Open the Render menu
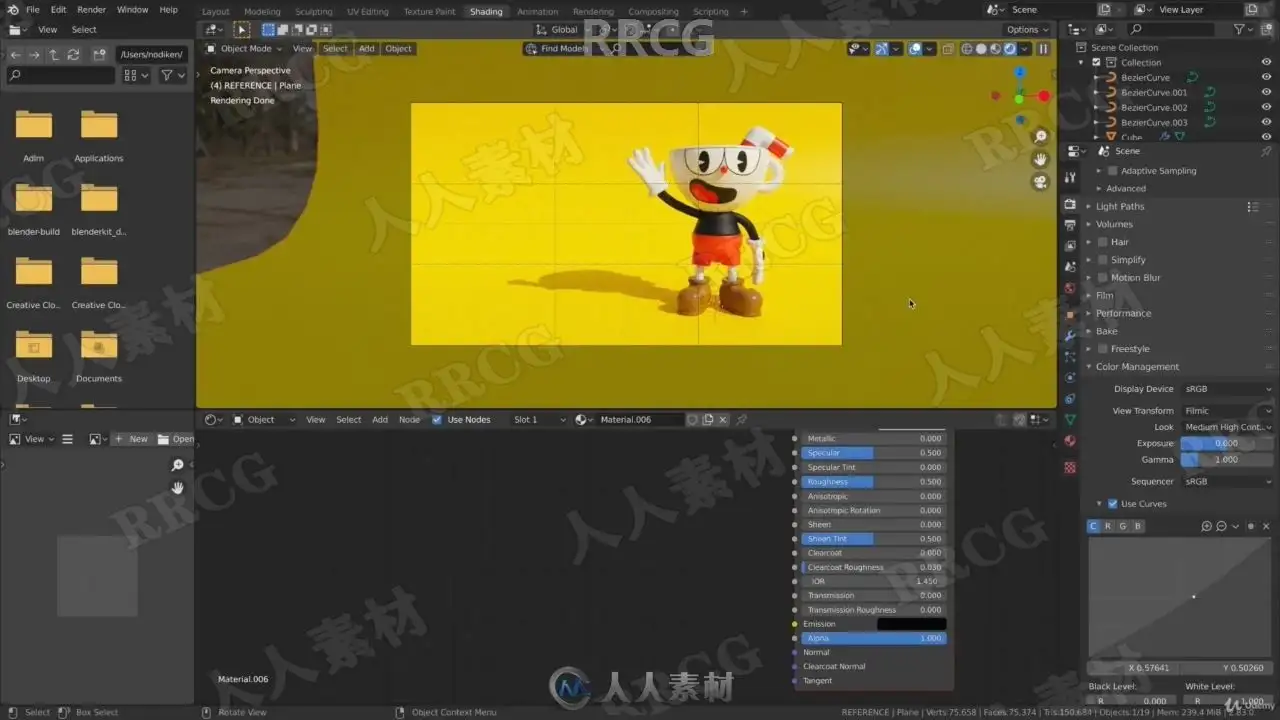 pyautogui.click(x=91, y=10)
